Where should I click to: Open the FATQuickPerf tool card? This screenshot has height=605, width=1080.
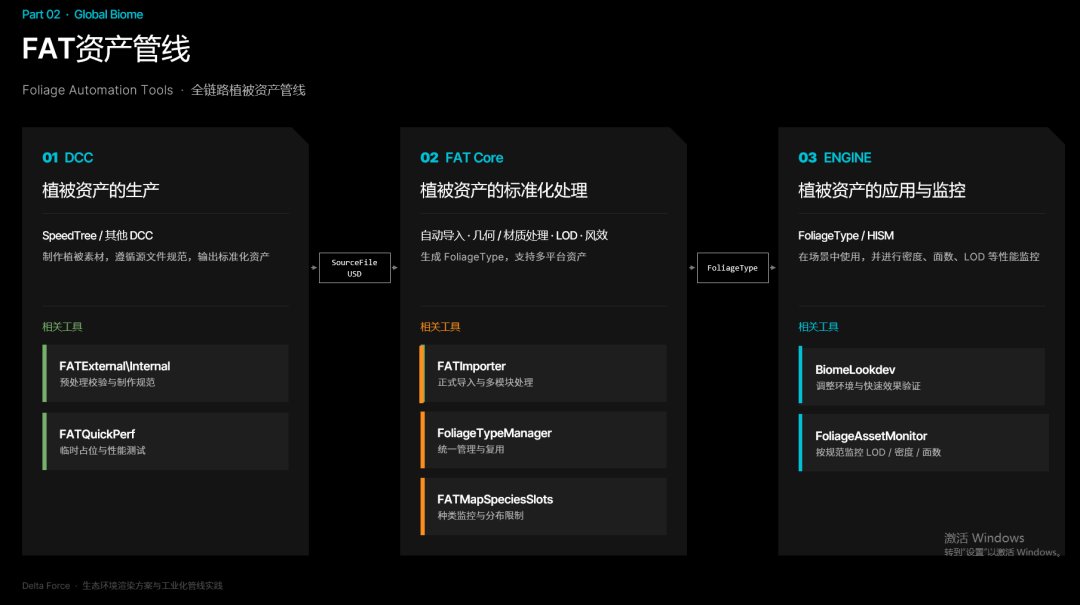point(165,442)
